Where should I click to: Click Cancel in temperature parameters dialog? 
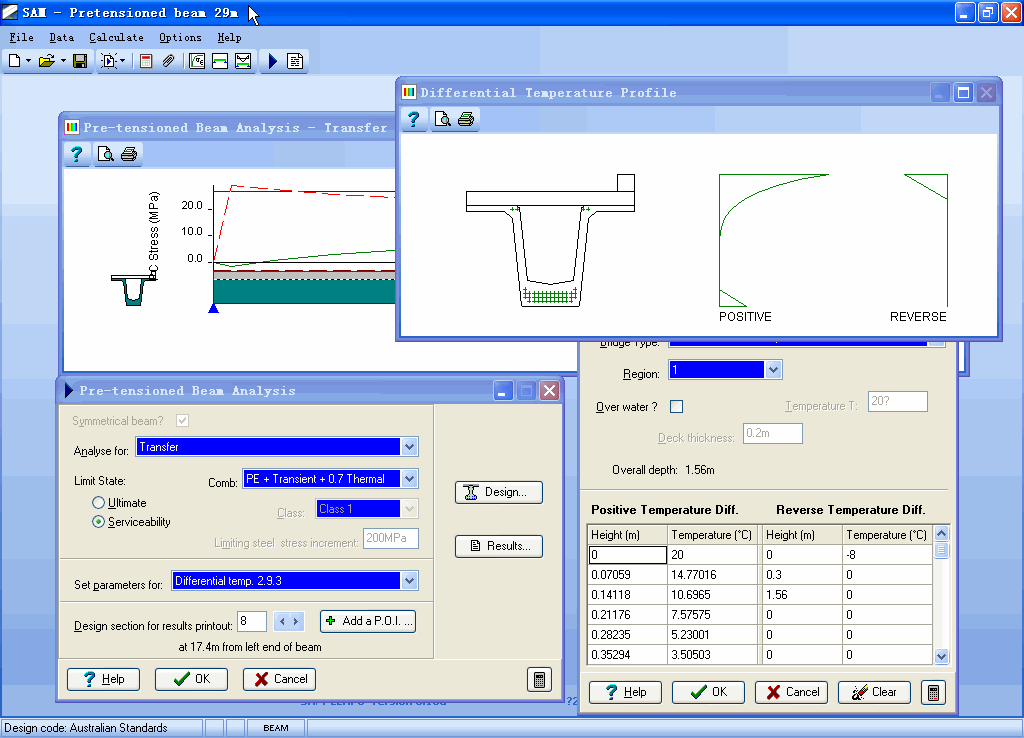(x=792, y=692)
